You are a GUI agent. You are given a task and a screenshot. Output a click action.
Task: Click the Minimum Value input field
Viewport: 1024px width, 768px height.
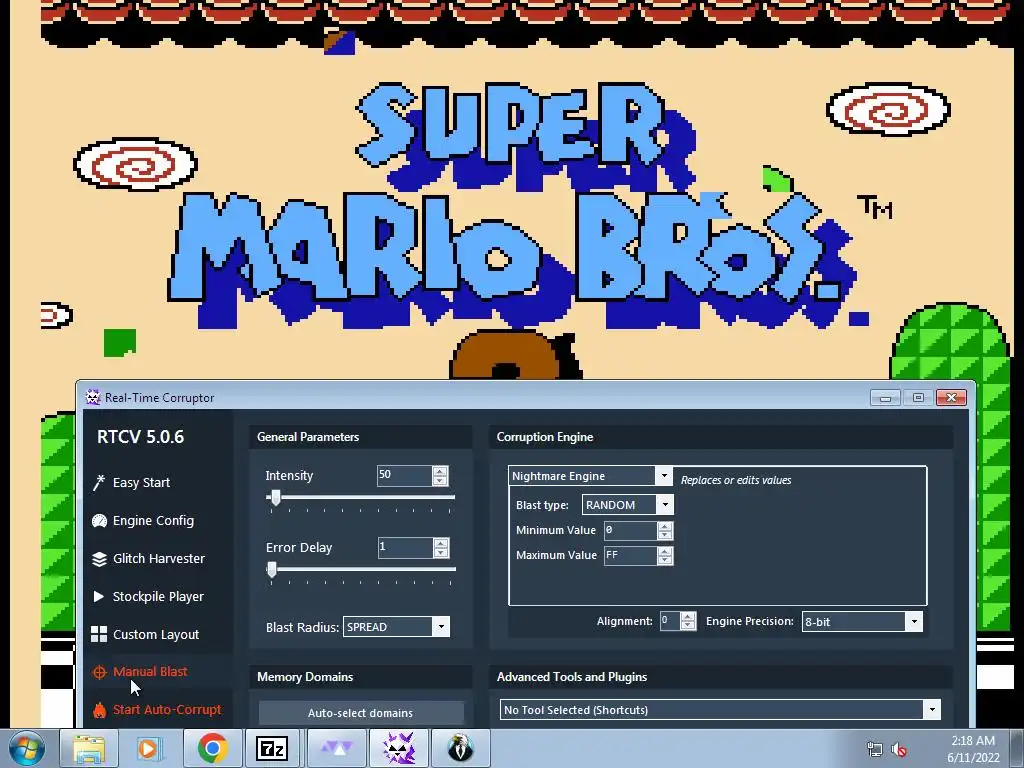[x=631, y=530]
